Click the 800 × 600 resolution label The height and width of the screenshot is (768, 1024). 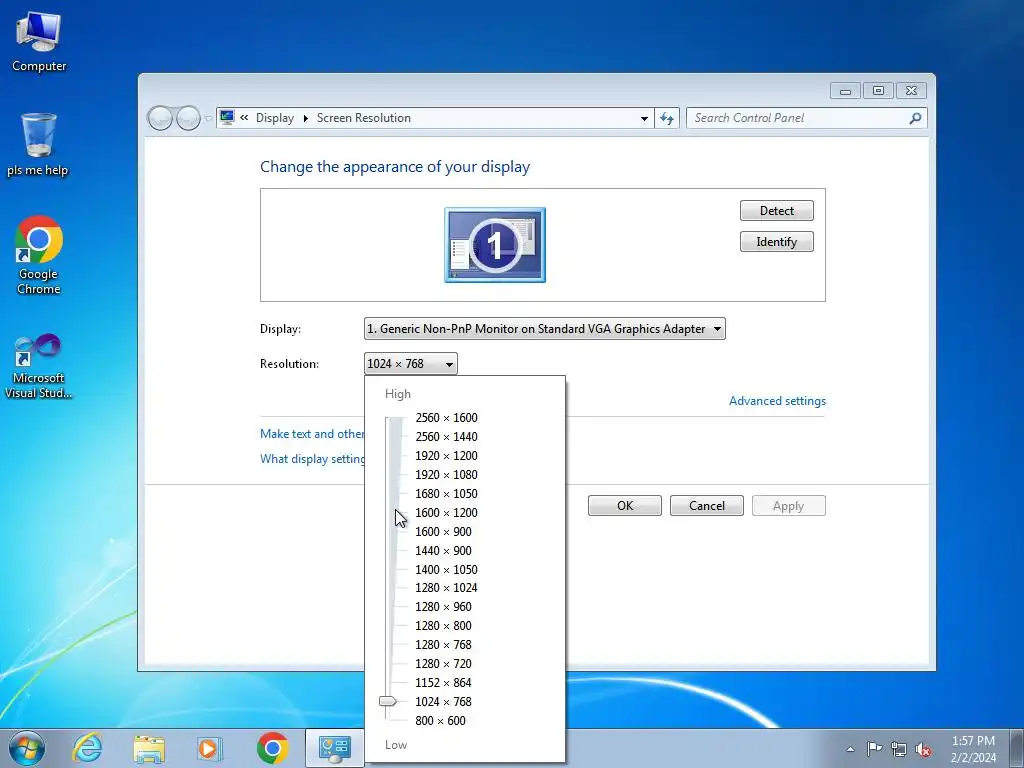[x=440, y=720]
